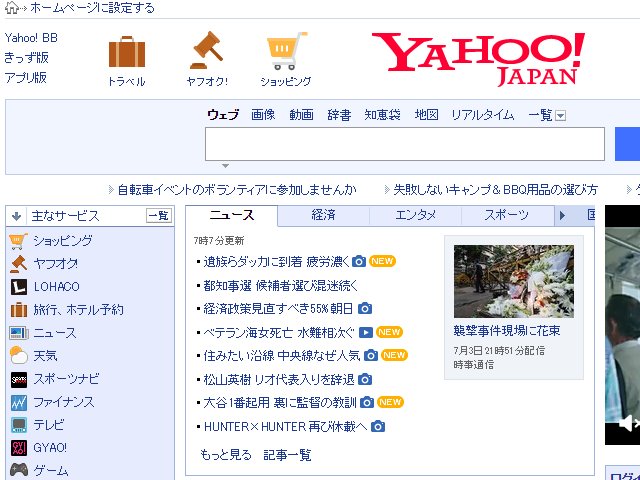The width and height of the screenshot is (640, 480).
Task: Click camera icon next to 経済政策見直すべき55% headline
Action: pyautogui.click(x=365, y=309)
